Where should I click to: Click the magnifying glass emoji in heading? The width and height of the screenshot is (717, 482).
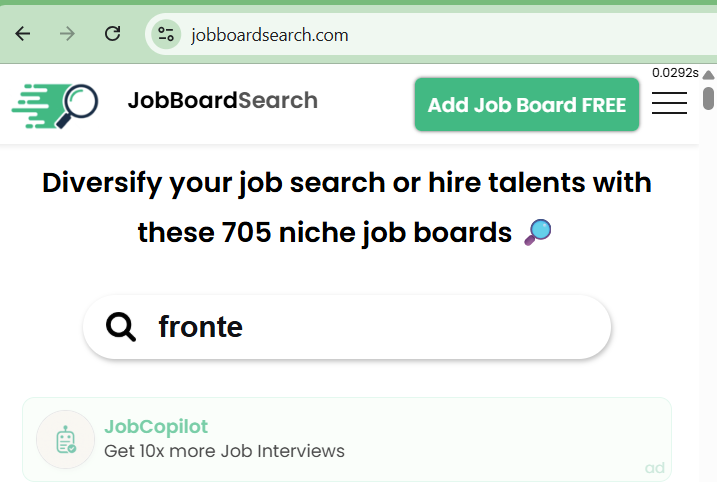click(x=538, y=232)
